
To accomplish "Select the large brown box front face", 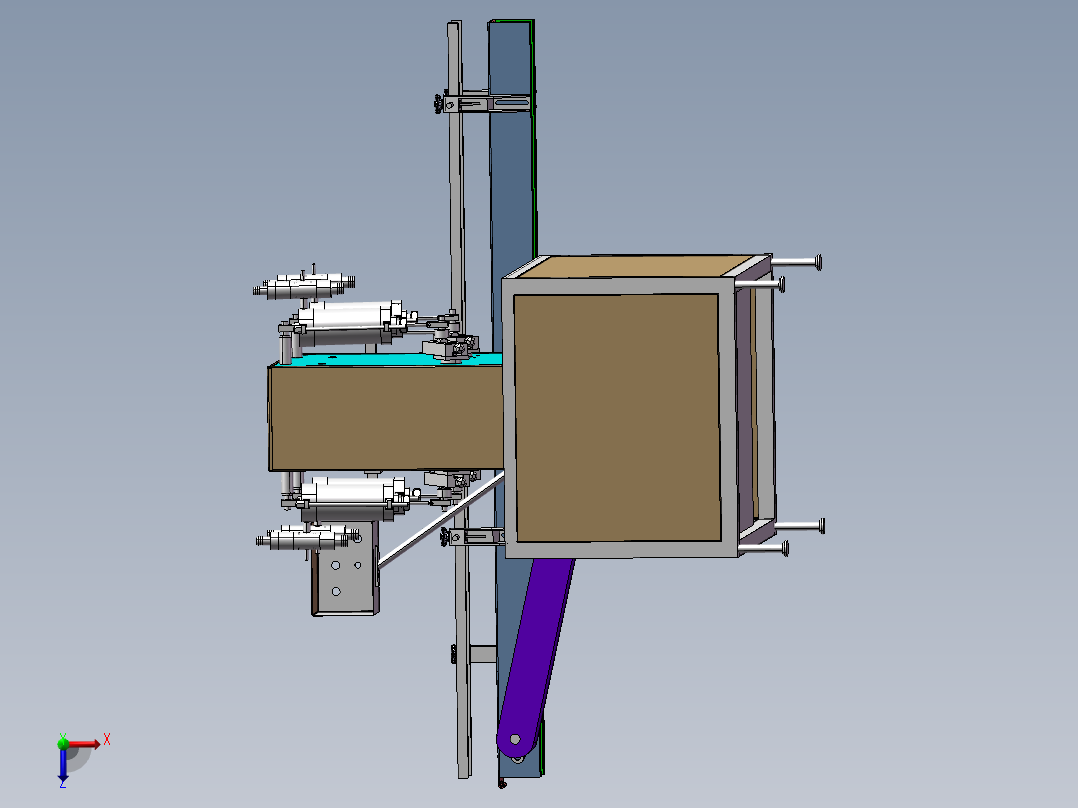I will pyautogui.click(x=617, y=417).
